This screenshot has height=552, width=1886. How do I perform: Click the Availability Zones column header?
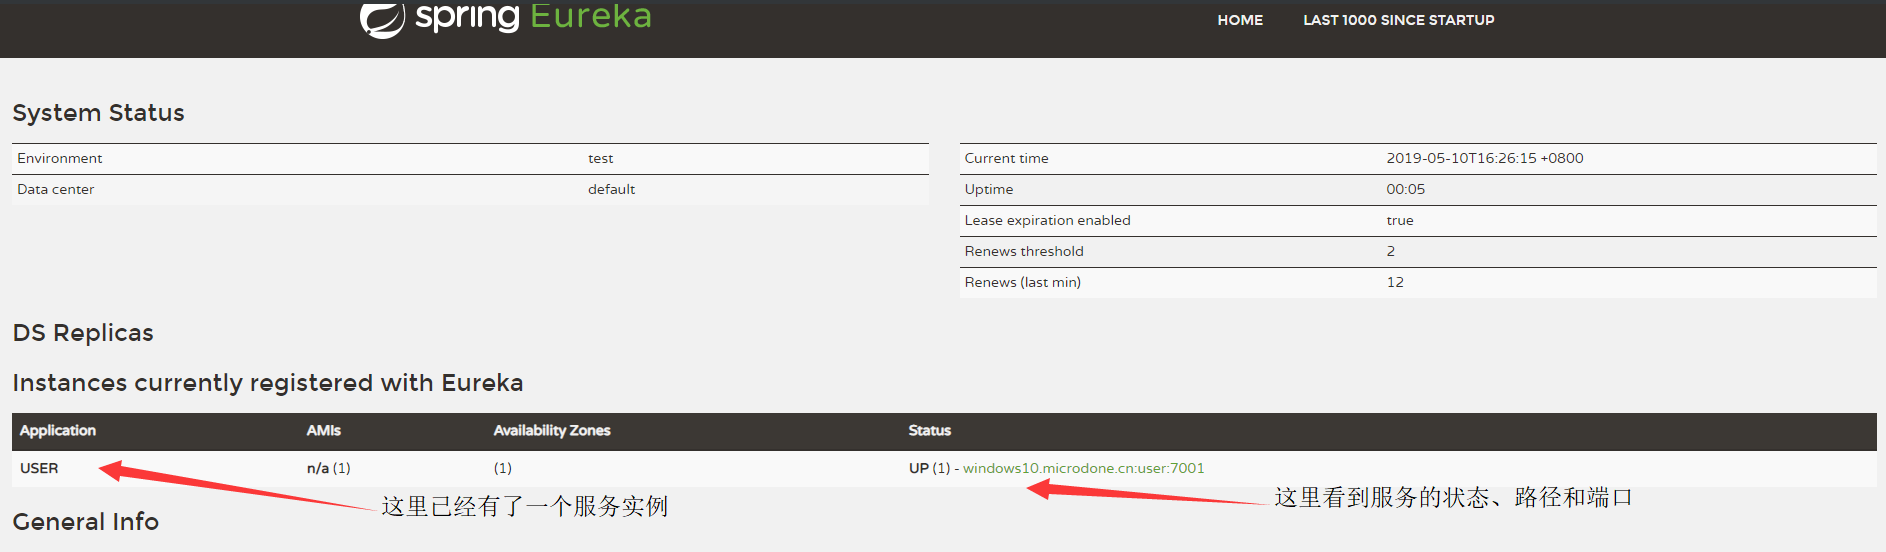click(x=552, y=430)
